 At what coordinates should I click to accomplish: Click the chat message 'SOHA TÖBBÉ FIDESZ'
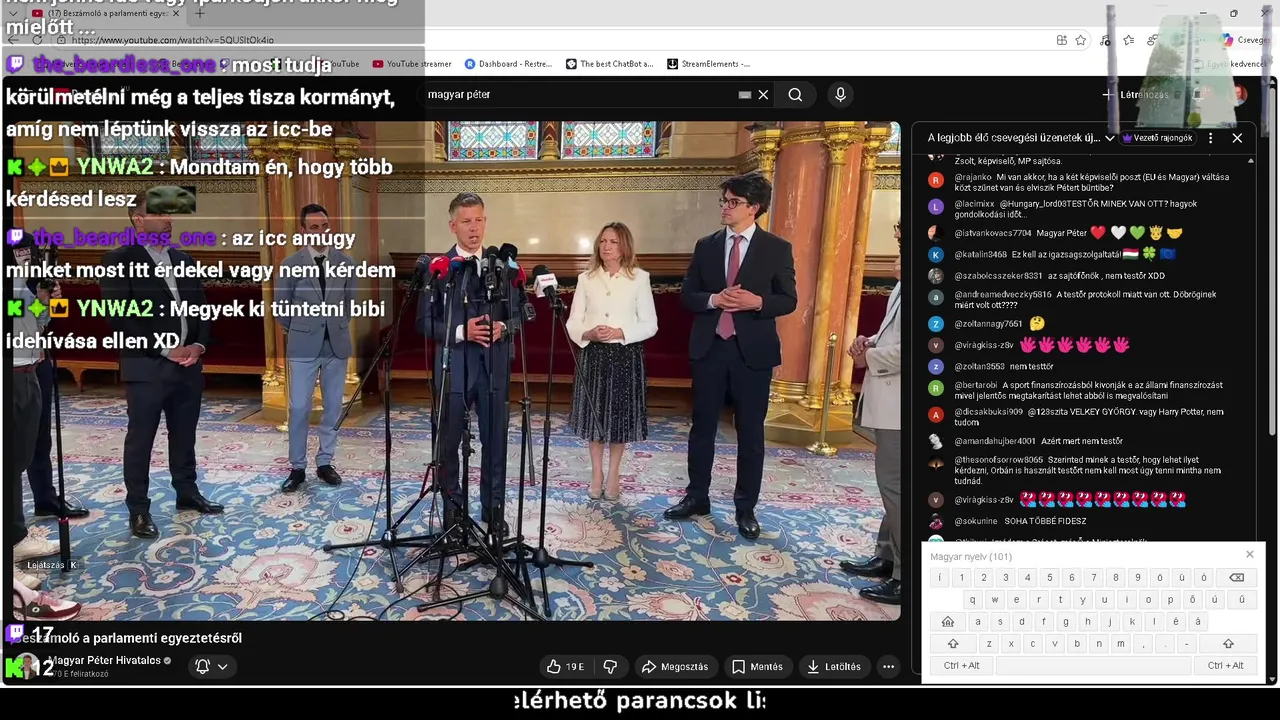[1045, 521]
